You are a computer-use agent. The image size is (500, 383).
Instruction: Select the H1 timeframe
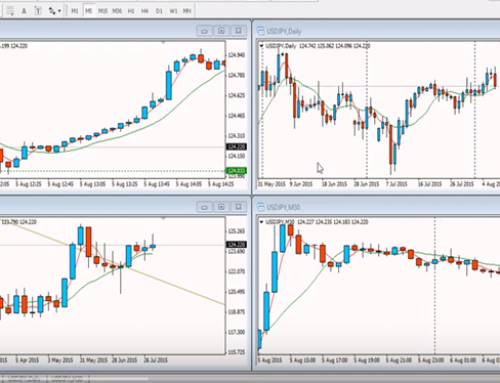click(131, 11)
